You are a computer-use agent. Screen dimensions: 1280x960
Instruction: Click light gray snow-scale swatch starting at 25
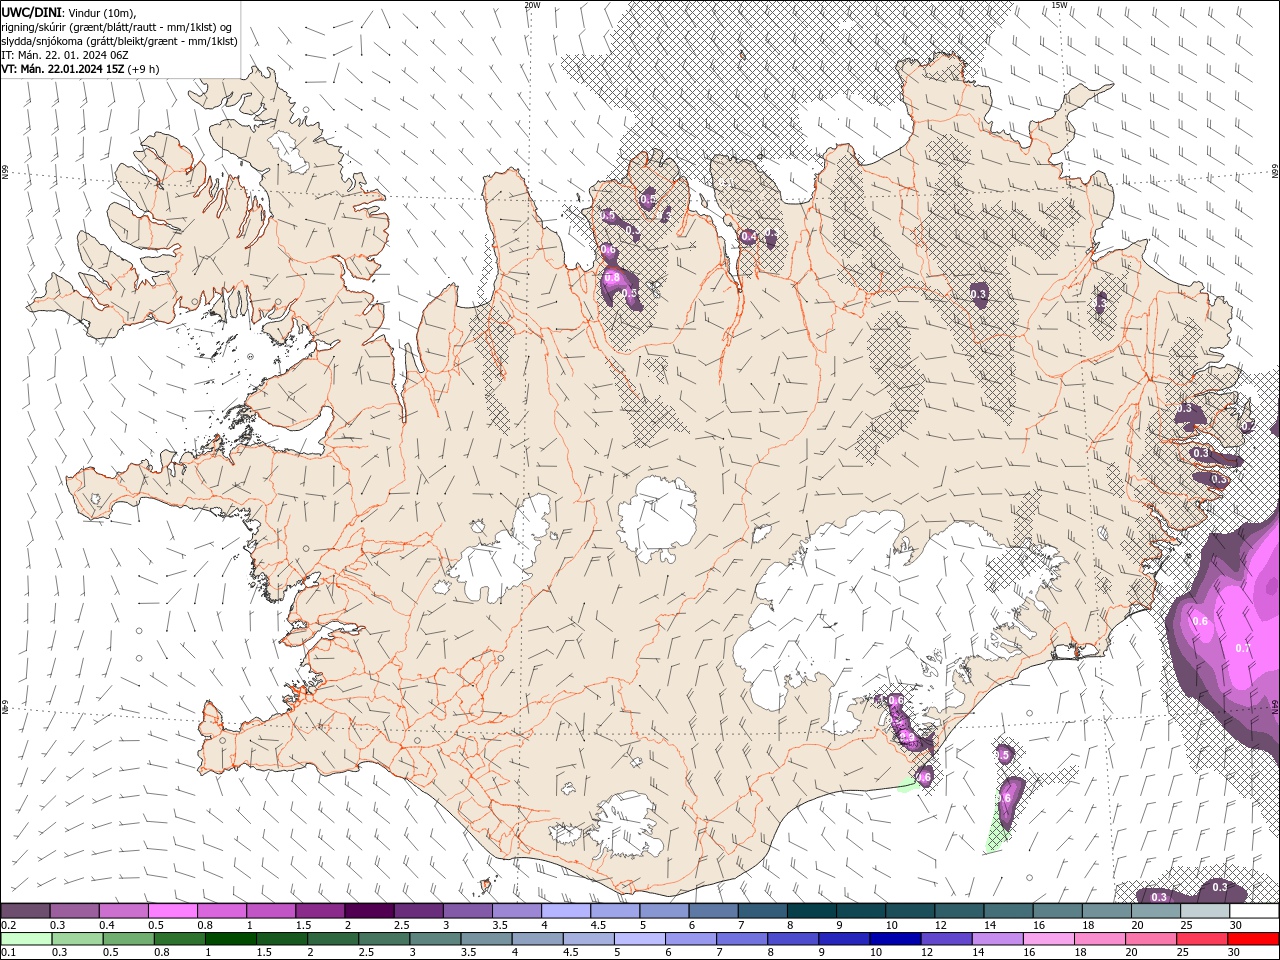coord(1205,911)
